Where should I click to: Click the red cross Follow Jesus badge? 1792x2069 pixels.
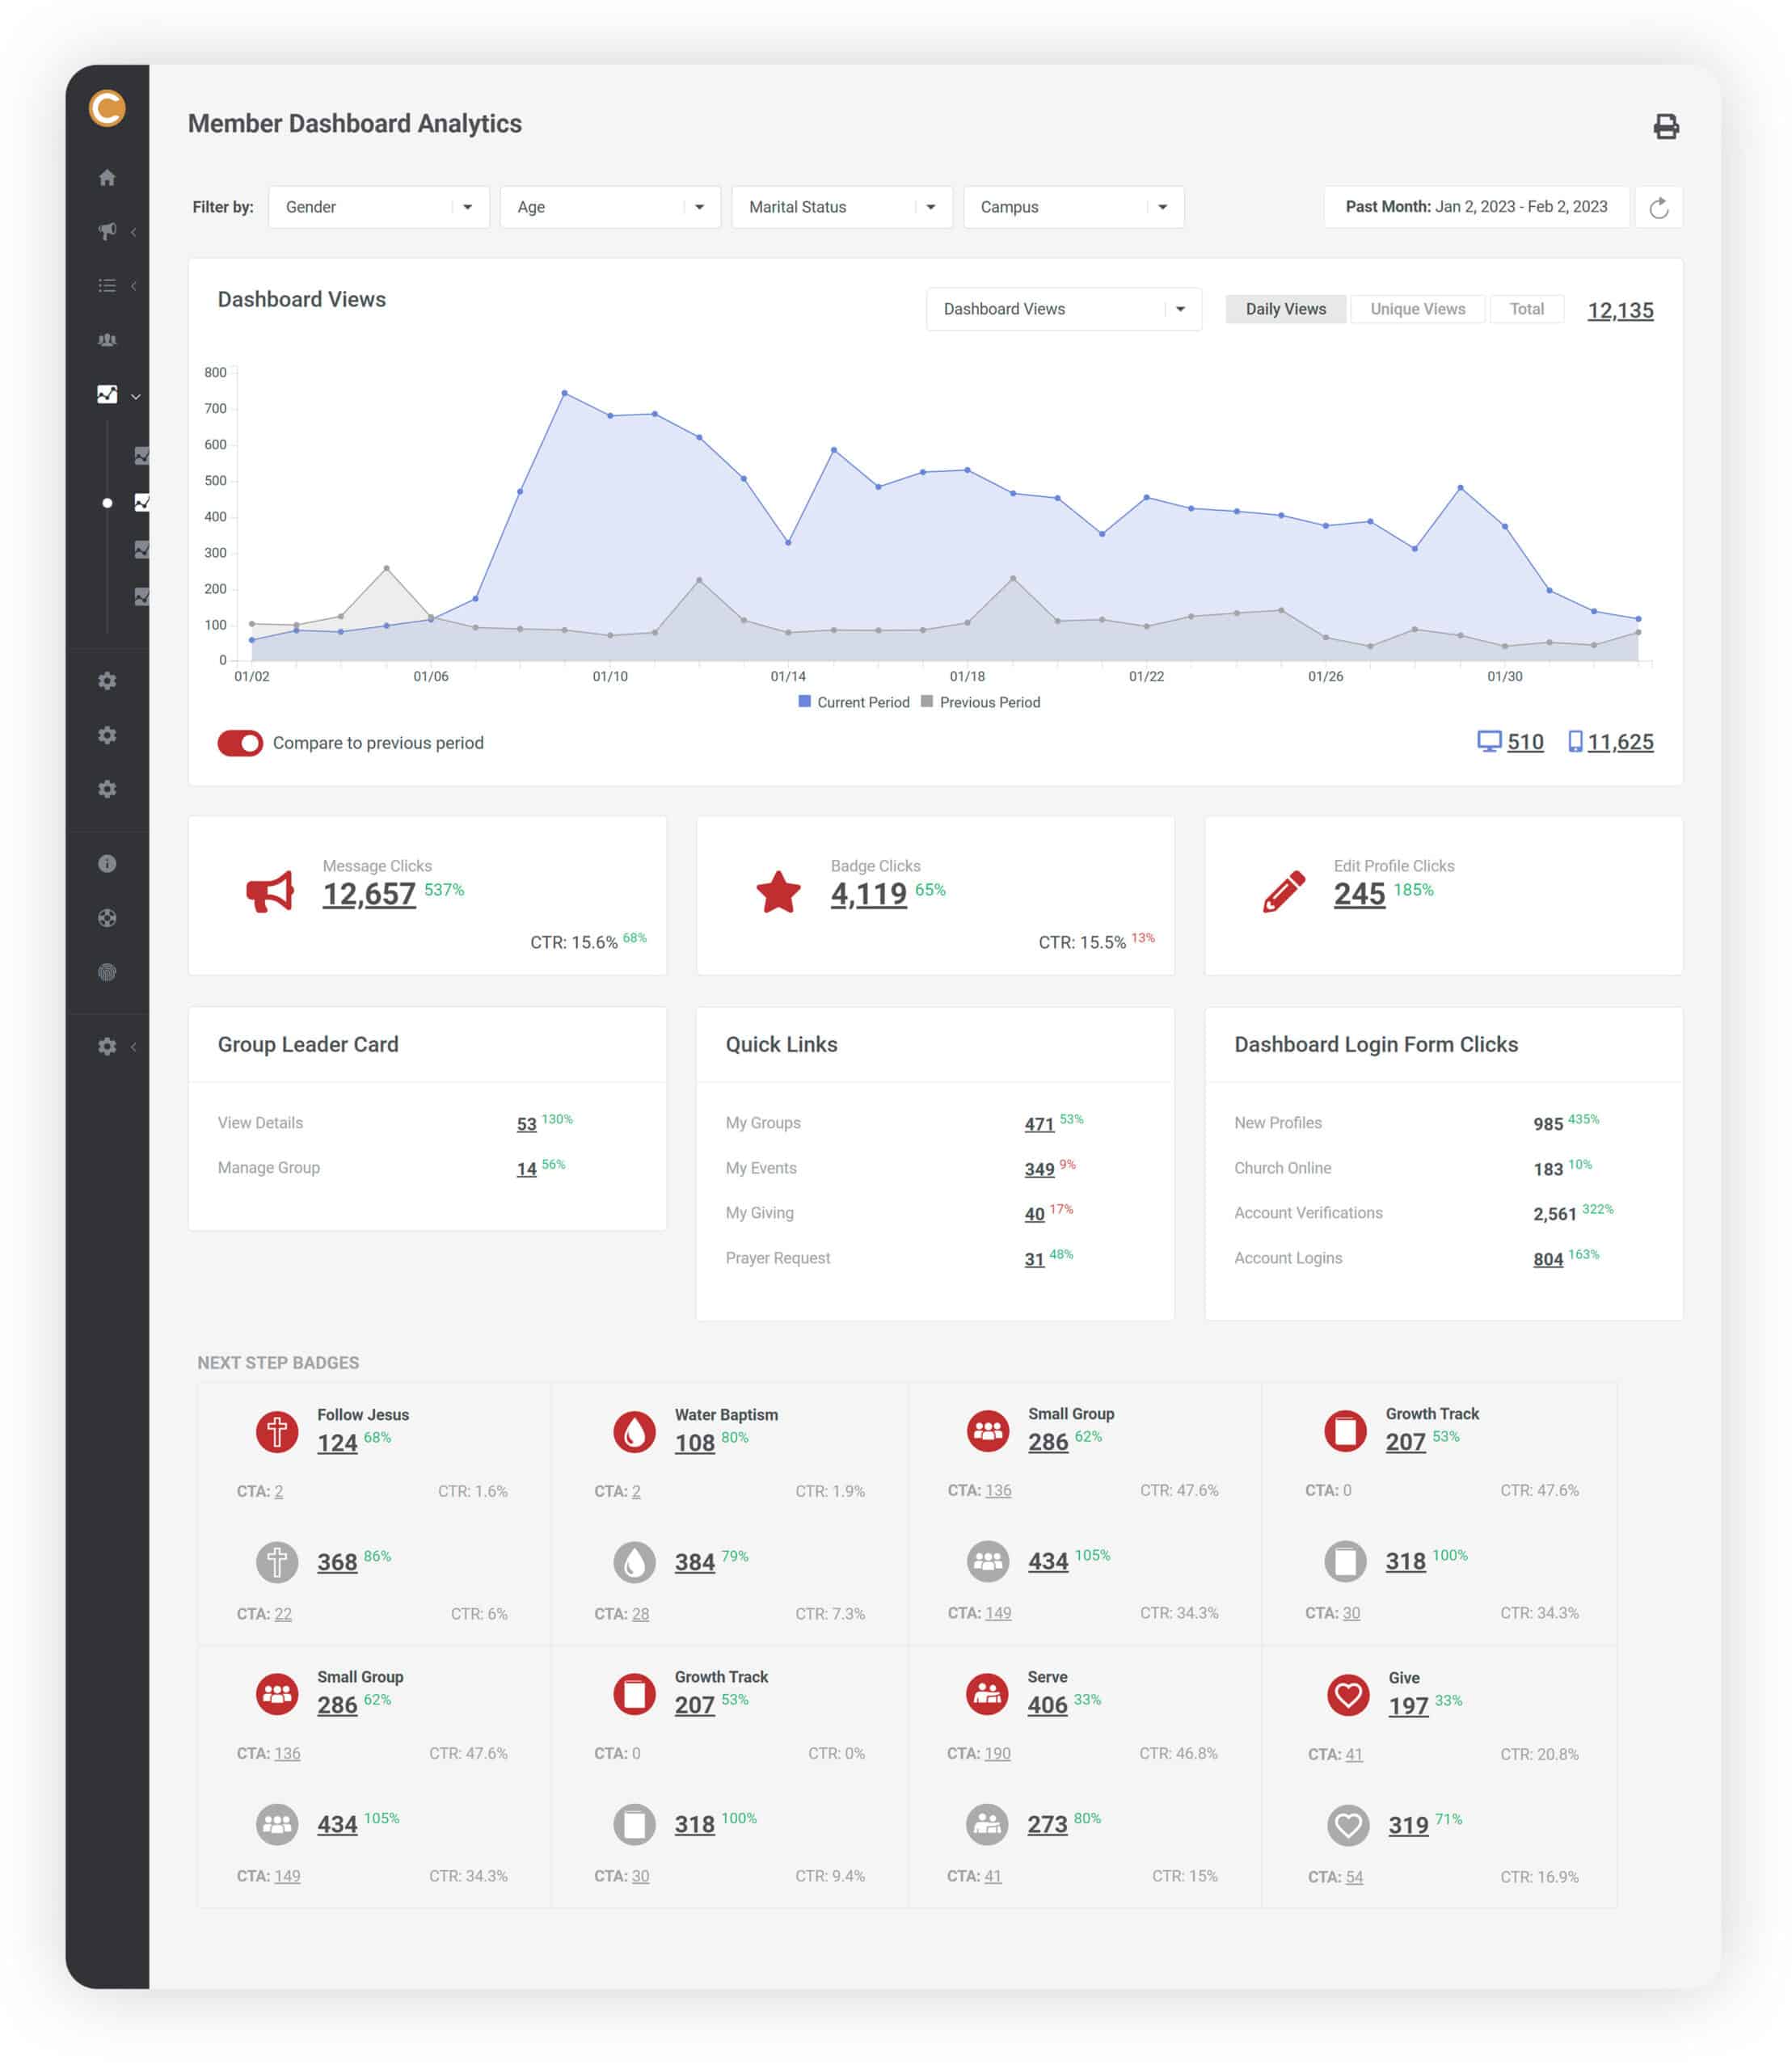coord(277,1432)
